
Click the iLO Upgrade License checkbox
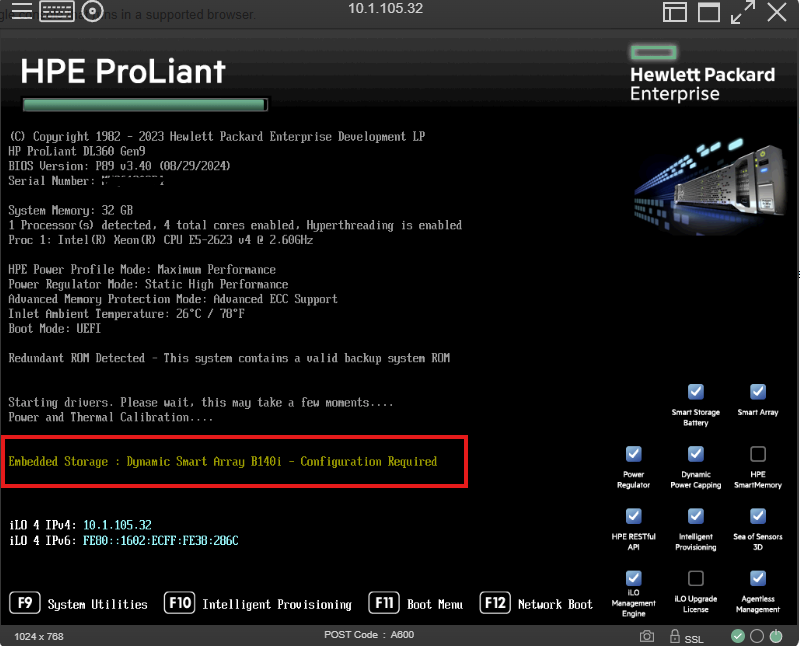(x=696, y=578)
